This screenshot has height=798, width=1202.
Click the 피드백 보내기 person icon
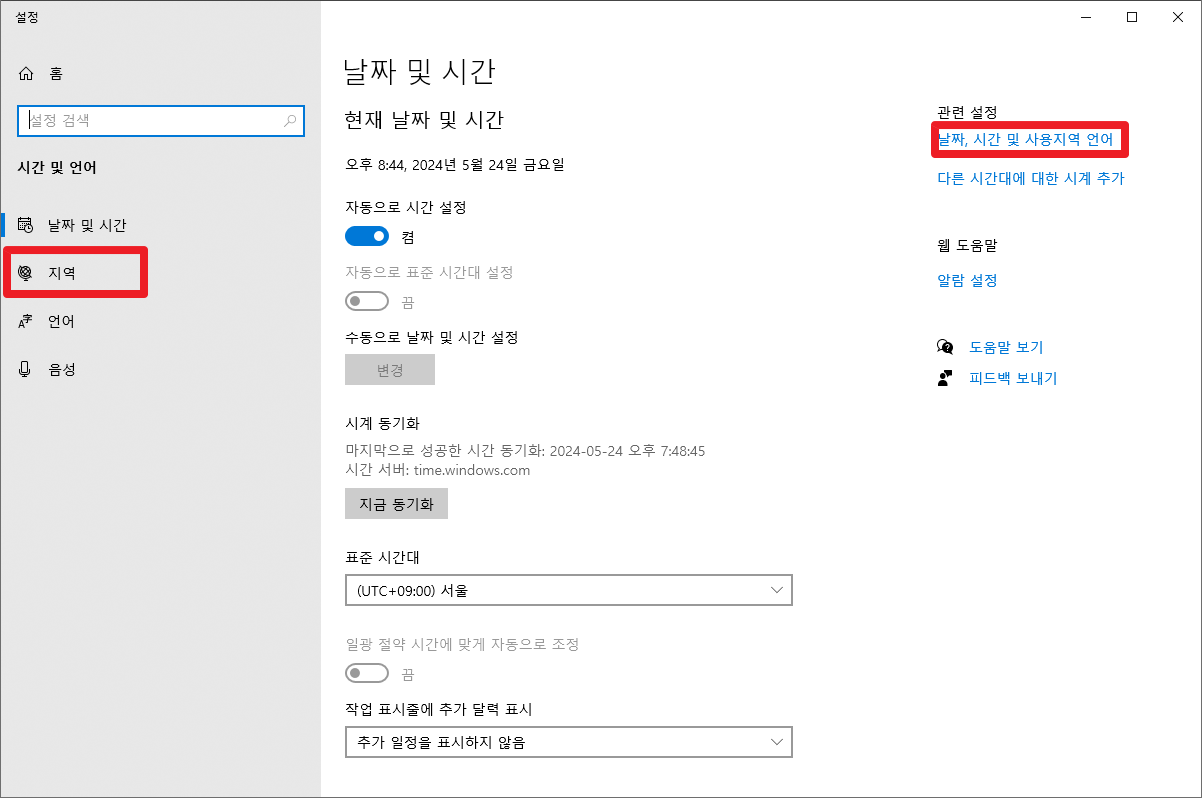(x=945, y=378)
